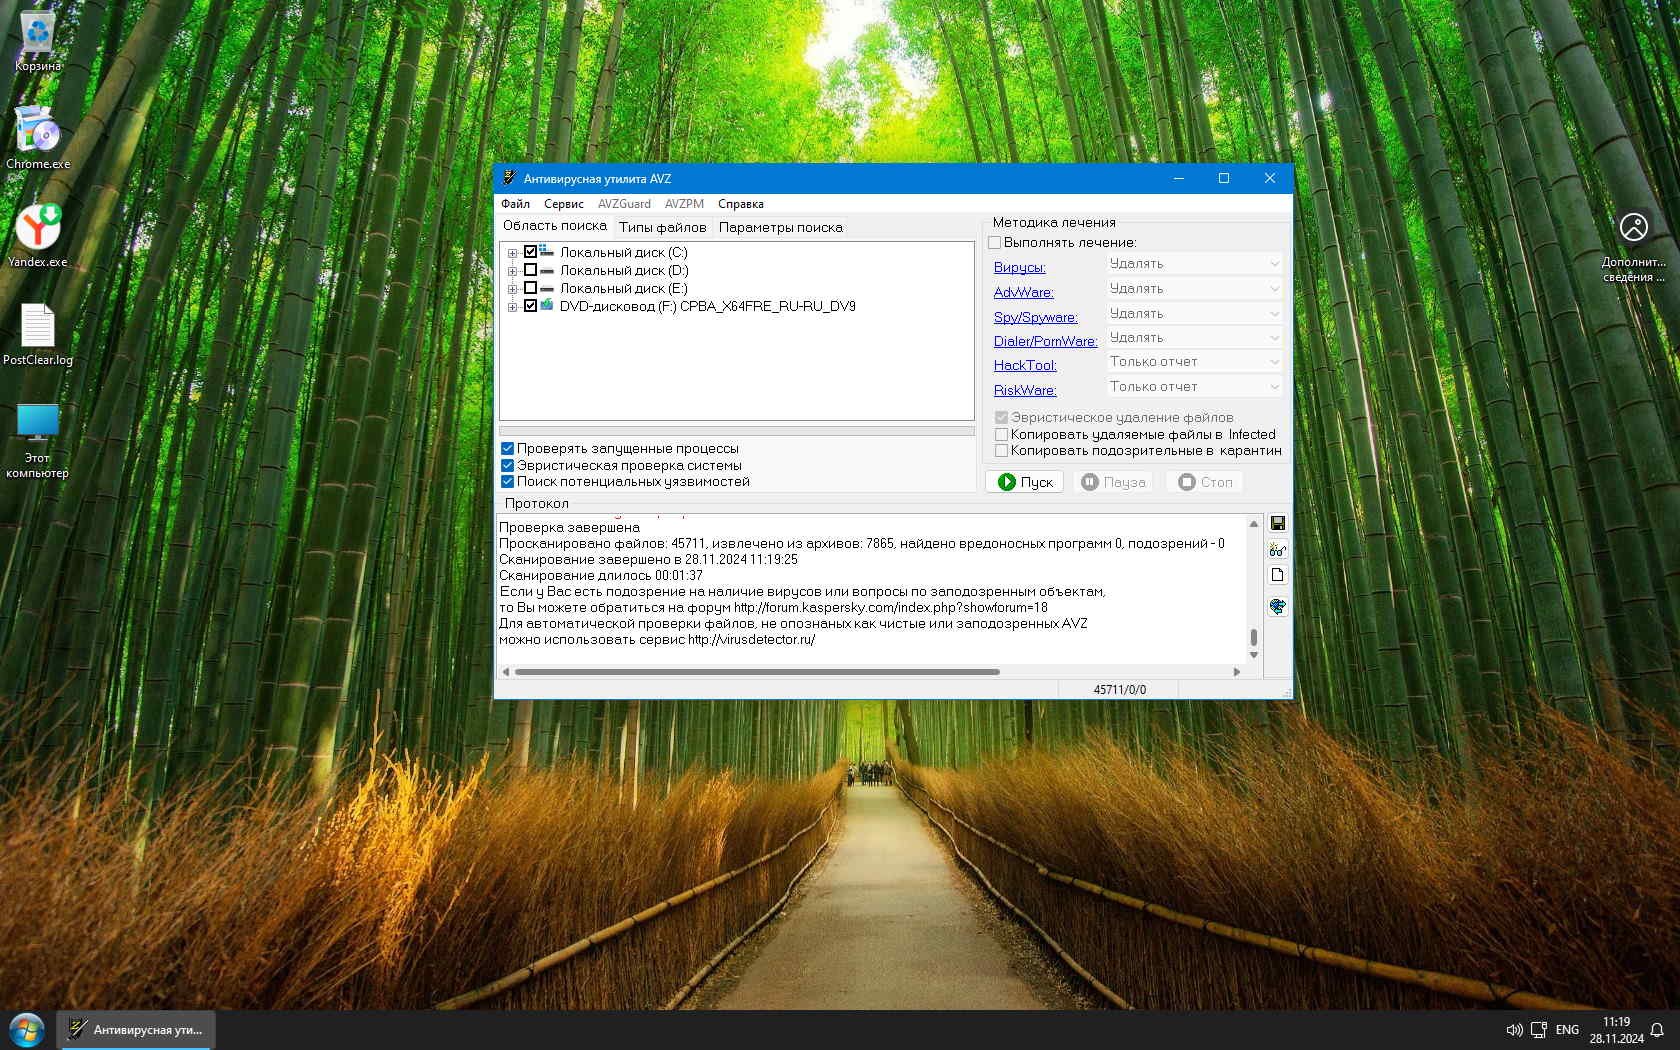1680x1050 pixels.
Task: Check the Локальный диск (D:) checkbox
Action: pyautogui.click(x=530, y=270)
